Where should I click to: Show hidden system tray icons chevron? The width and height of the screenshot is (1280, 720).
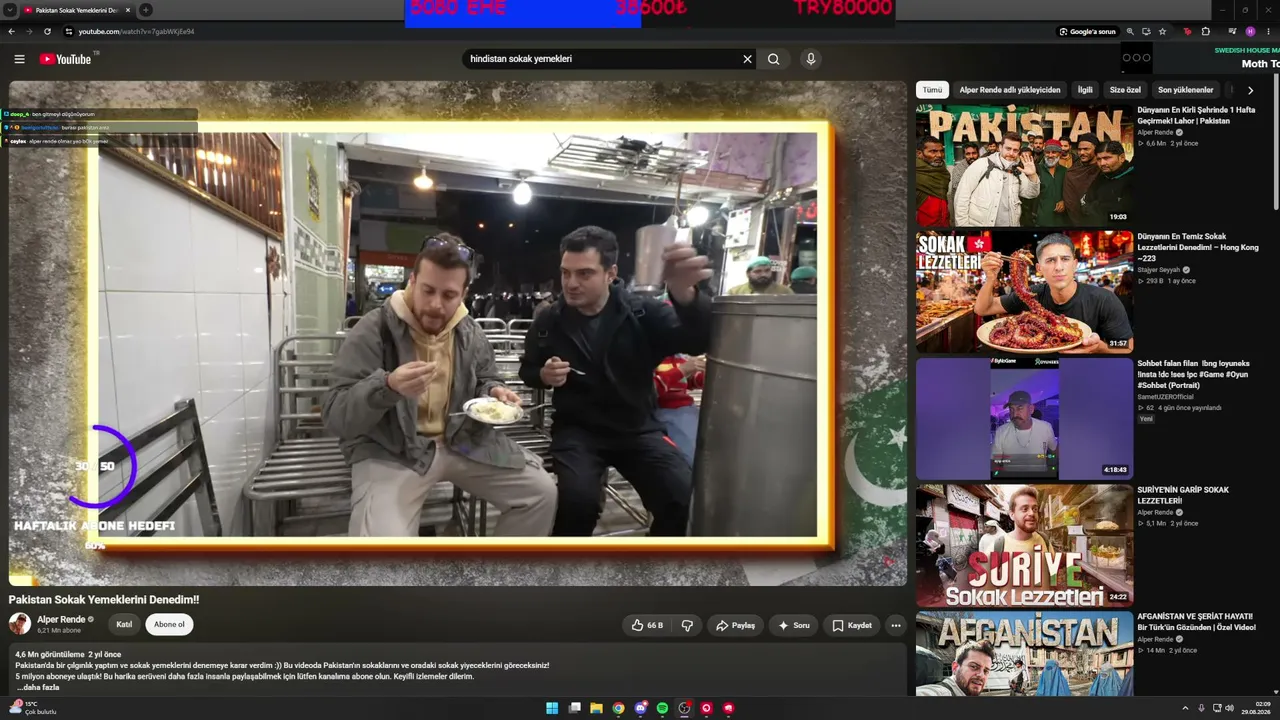click(1186, 708)
